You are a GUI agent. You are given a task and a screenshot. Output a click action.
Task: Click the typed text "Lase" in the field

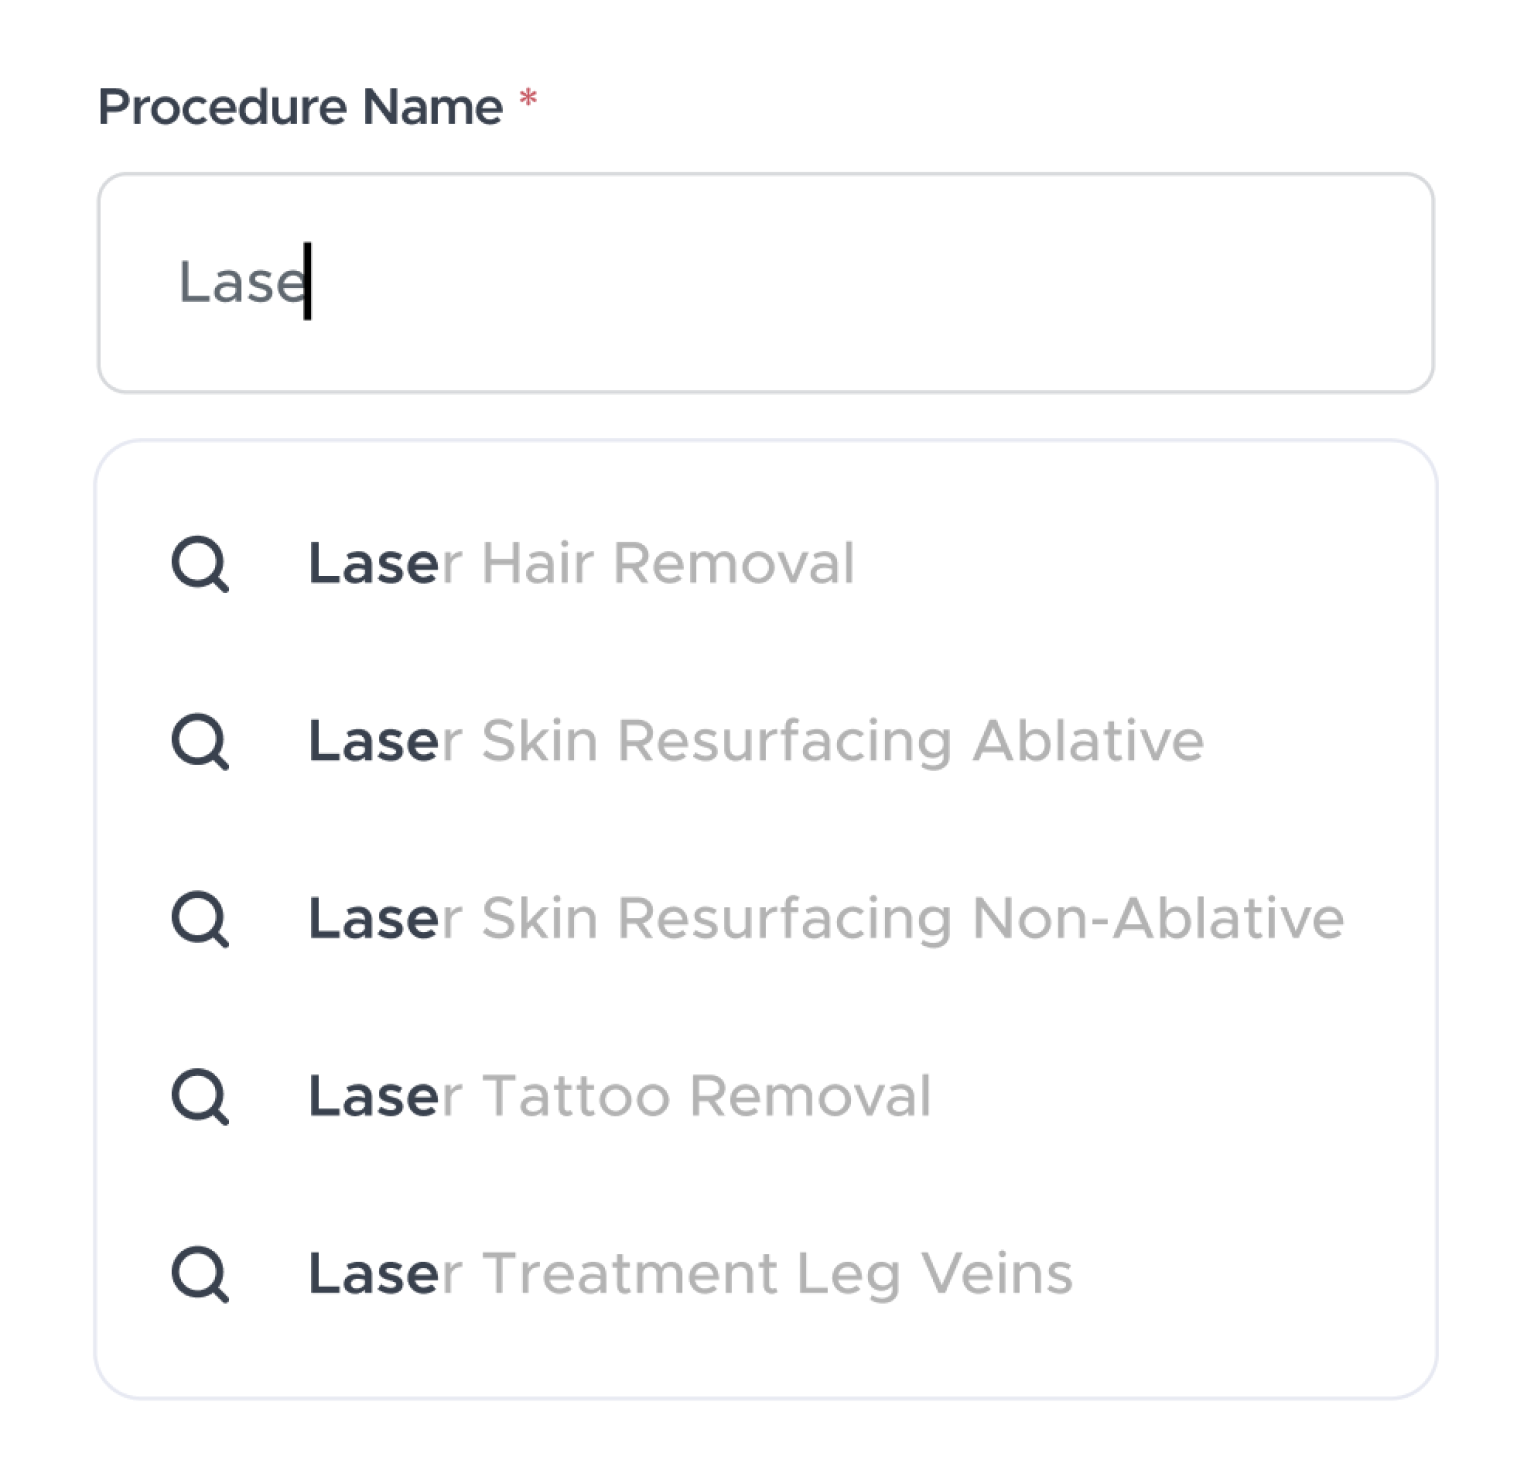coord(242,283)
